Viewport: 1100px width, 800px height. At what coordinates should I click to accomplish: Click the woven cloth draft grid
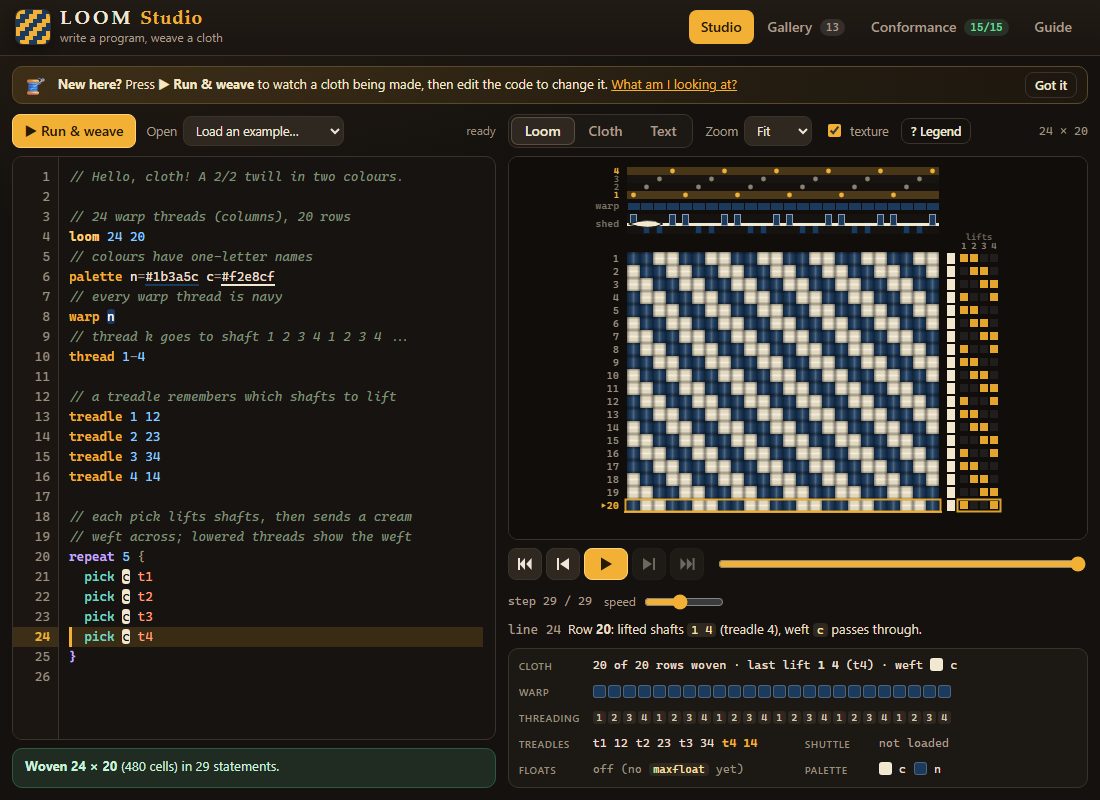pyautogui.click(x=782, y=382)
